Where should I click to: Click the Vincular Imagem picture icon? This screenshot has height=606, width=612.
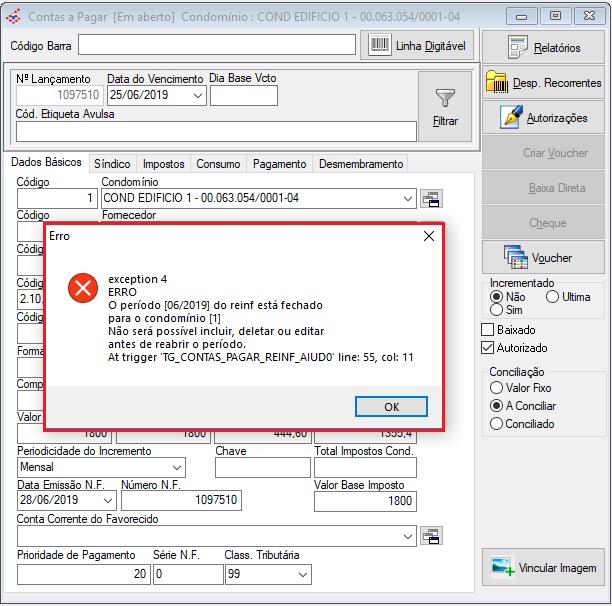[x=503, y=567]
